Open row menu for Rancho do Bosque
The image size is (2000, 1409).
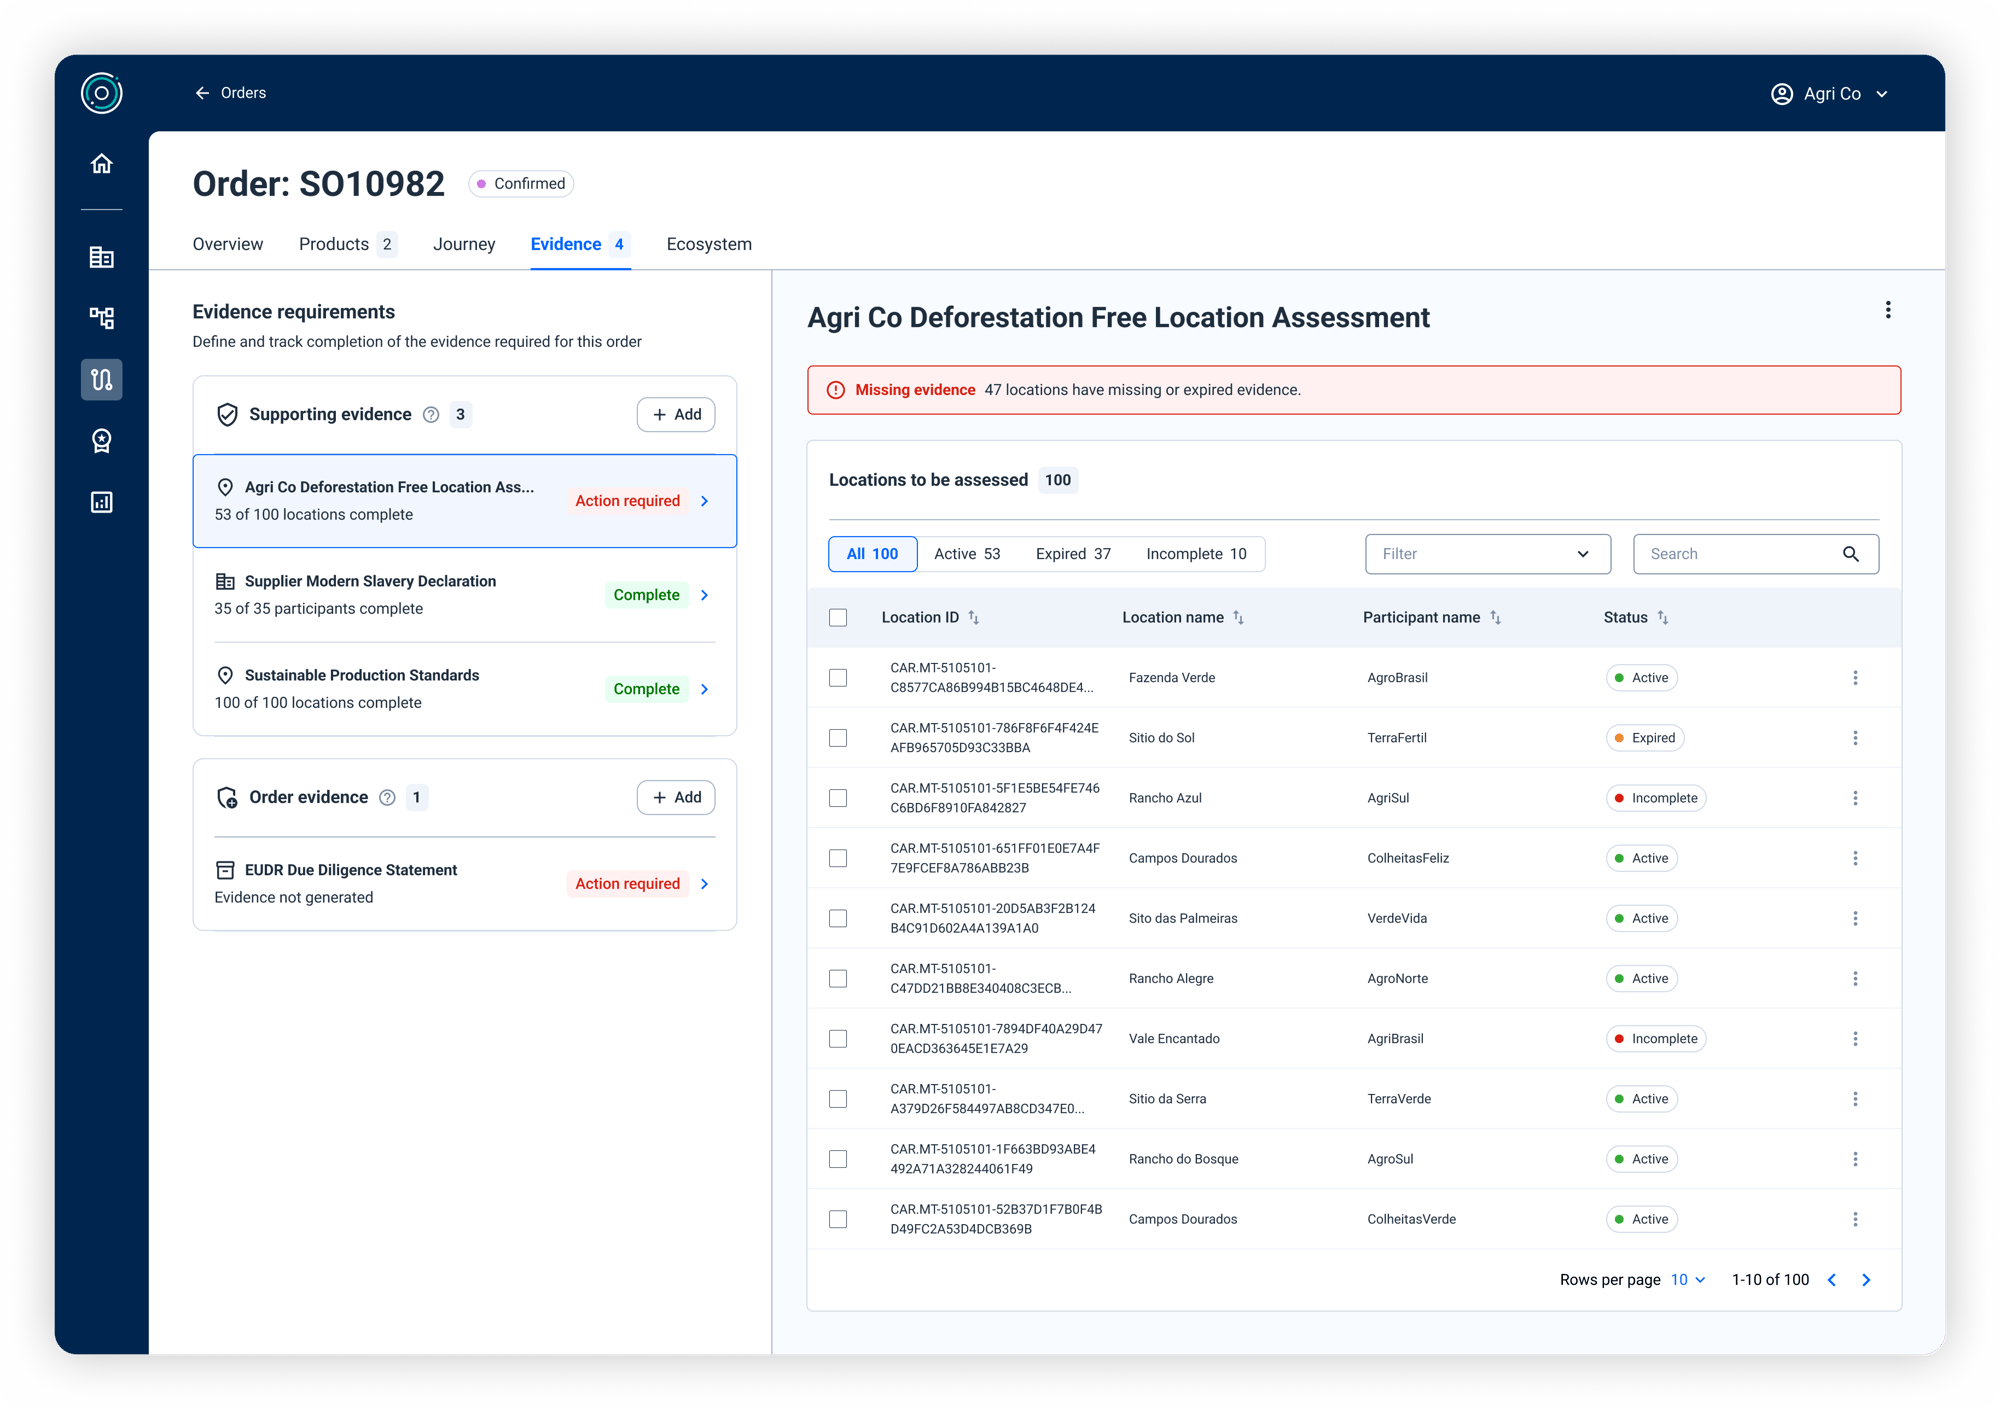(1855, 1159)
